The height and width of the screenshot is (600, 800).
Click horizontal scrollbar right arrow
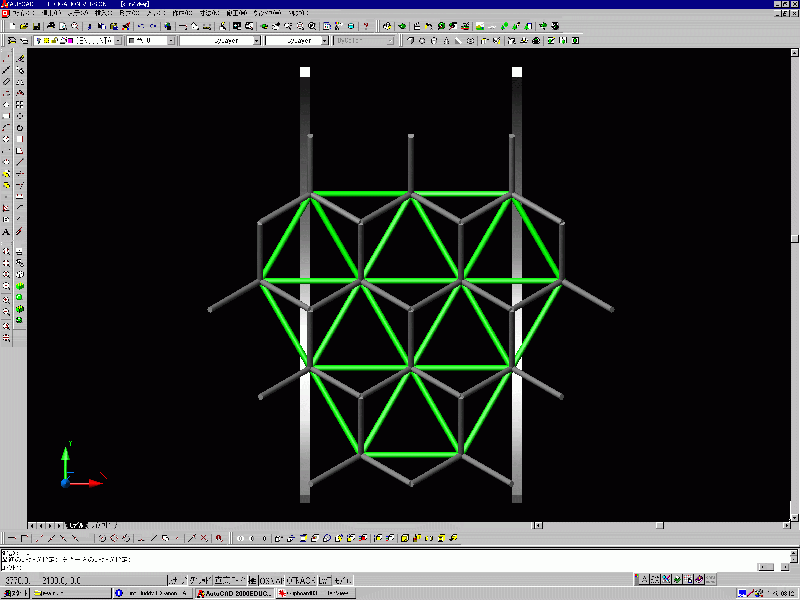pyautogui.click(x=786, y=525)
